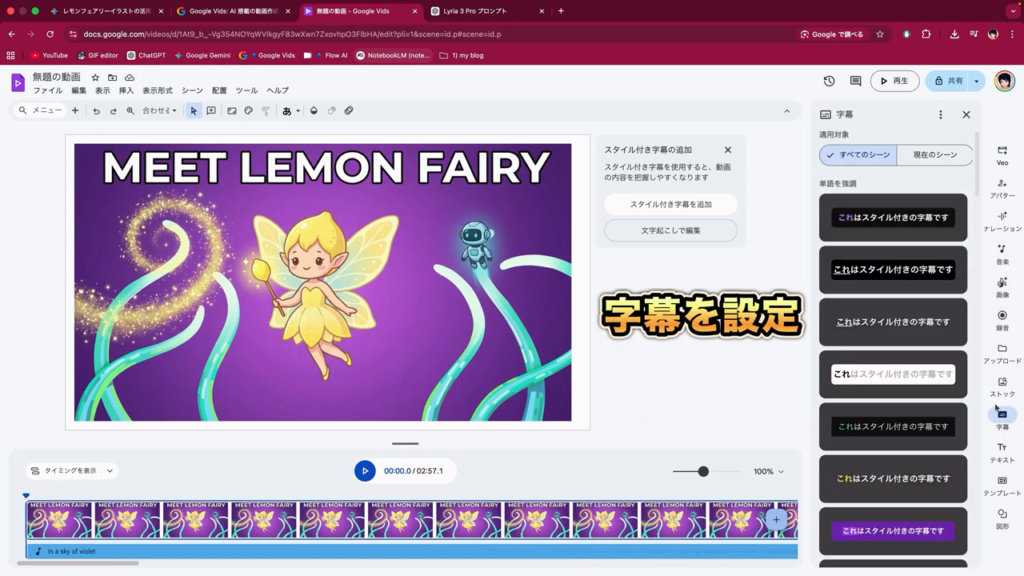Open the シーン menu

pyautogui.click(x=192, y=91)
